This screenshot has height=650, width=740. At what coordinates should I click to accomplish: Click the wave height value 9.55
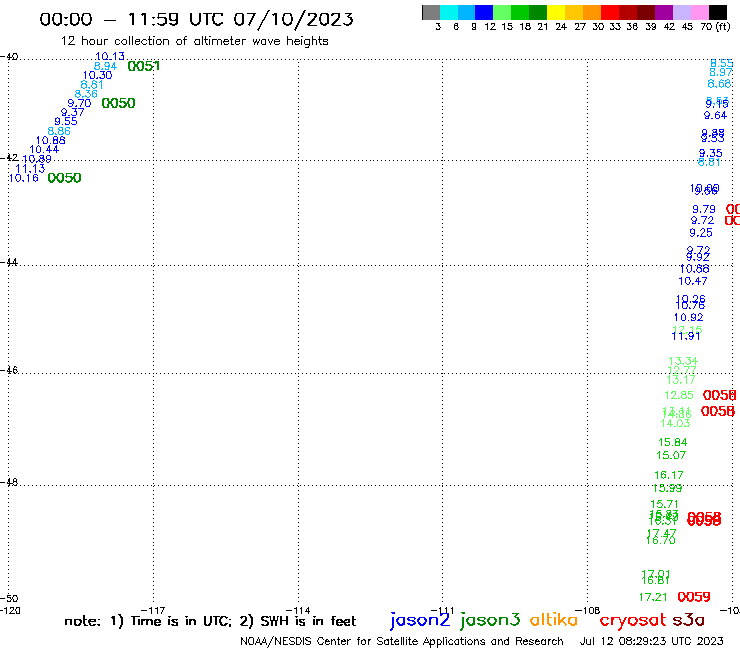66,121
